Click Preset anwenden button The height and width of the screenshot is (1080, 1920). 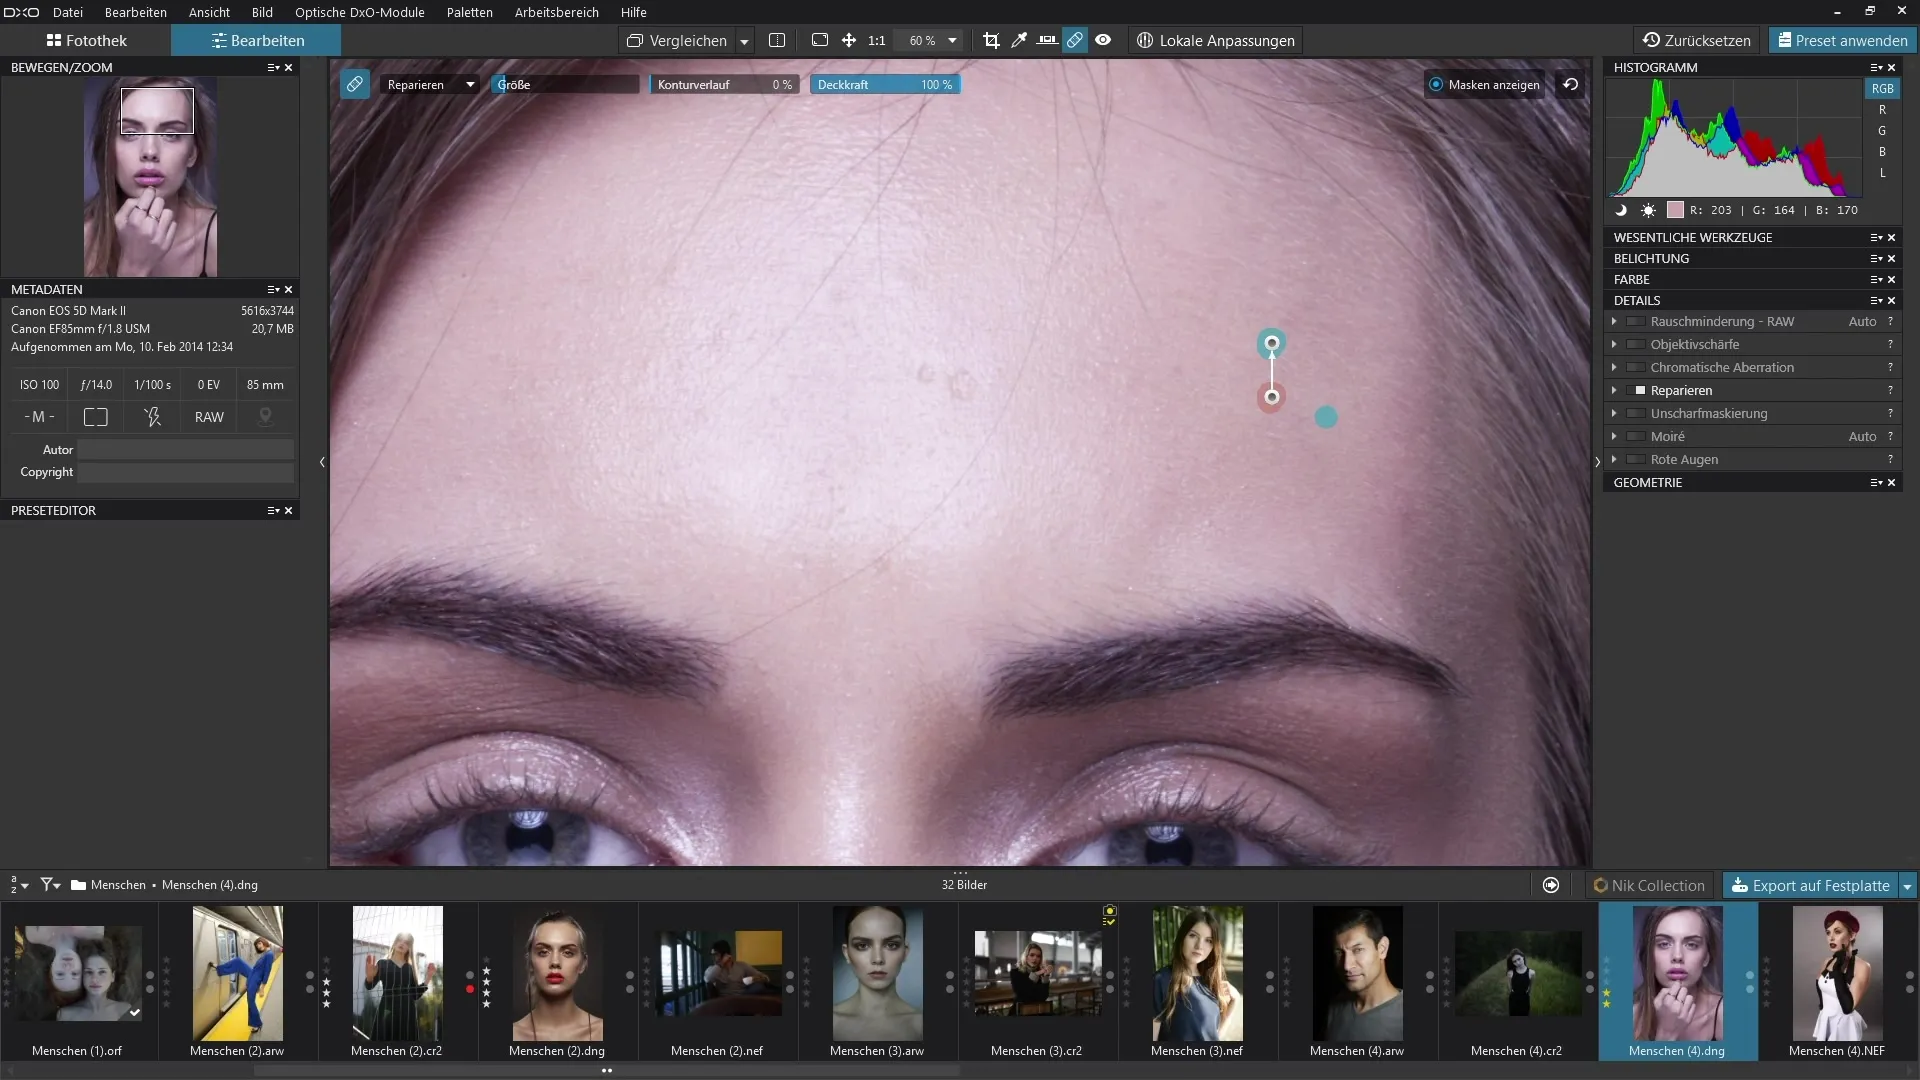pyautogui.click(x=1842, y=40)
